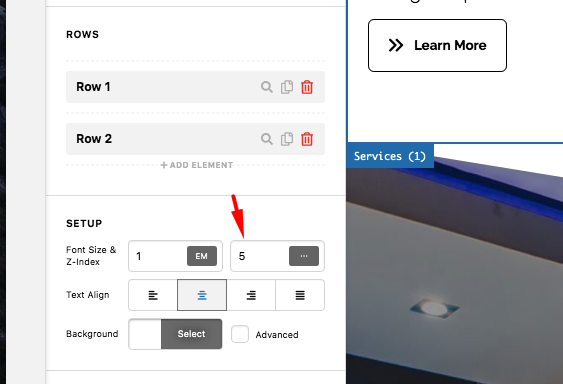Set text align to center

(202, 295)
